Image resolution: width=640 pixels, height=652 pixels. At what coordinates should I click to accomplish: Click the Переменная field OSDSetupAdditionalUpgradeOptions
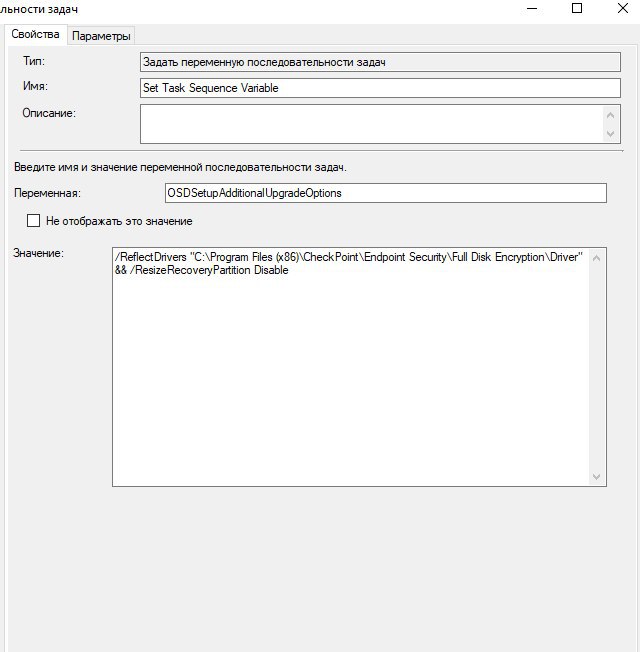coord(385,193)
